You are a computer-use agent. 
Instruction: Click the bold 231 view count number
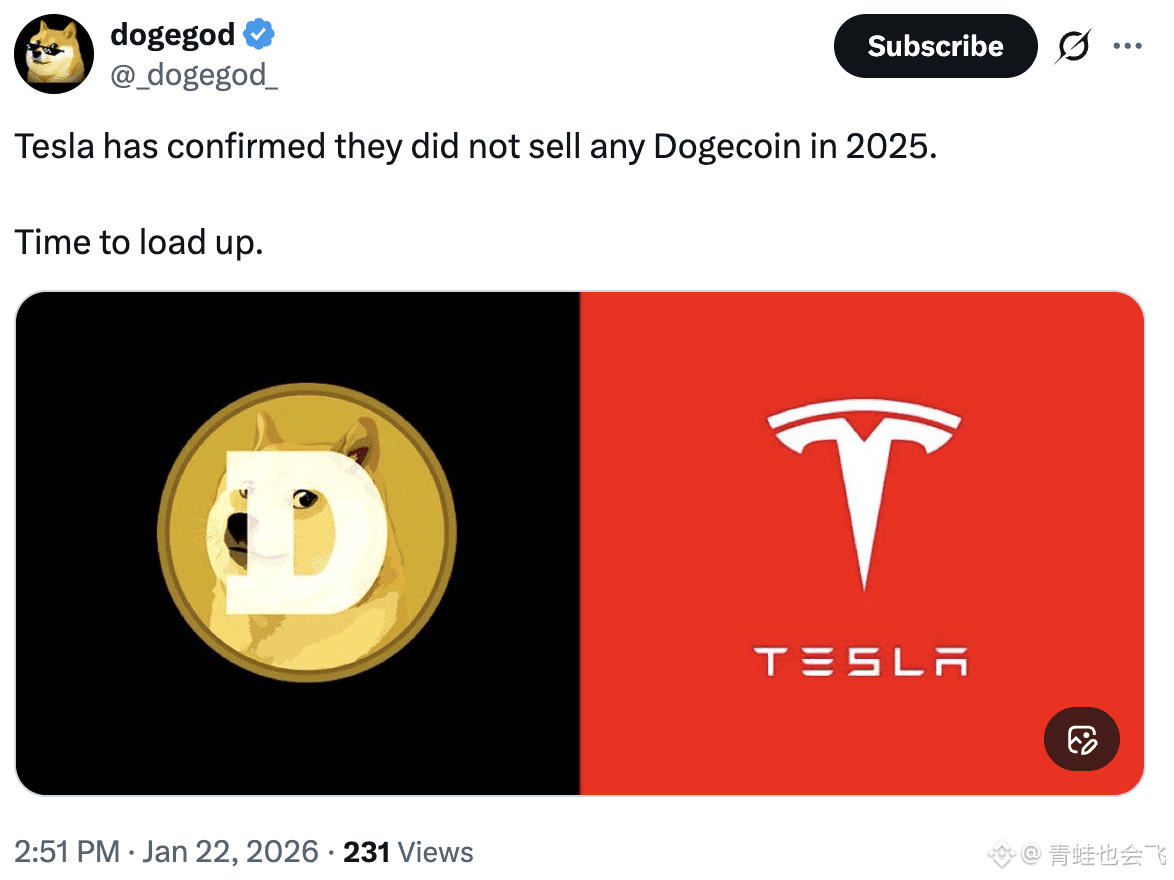367,852
